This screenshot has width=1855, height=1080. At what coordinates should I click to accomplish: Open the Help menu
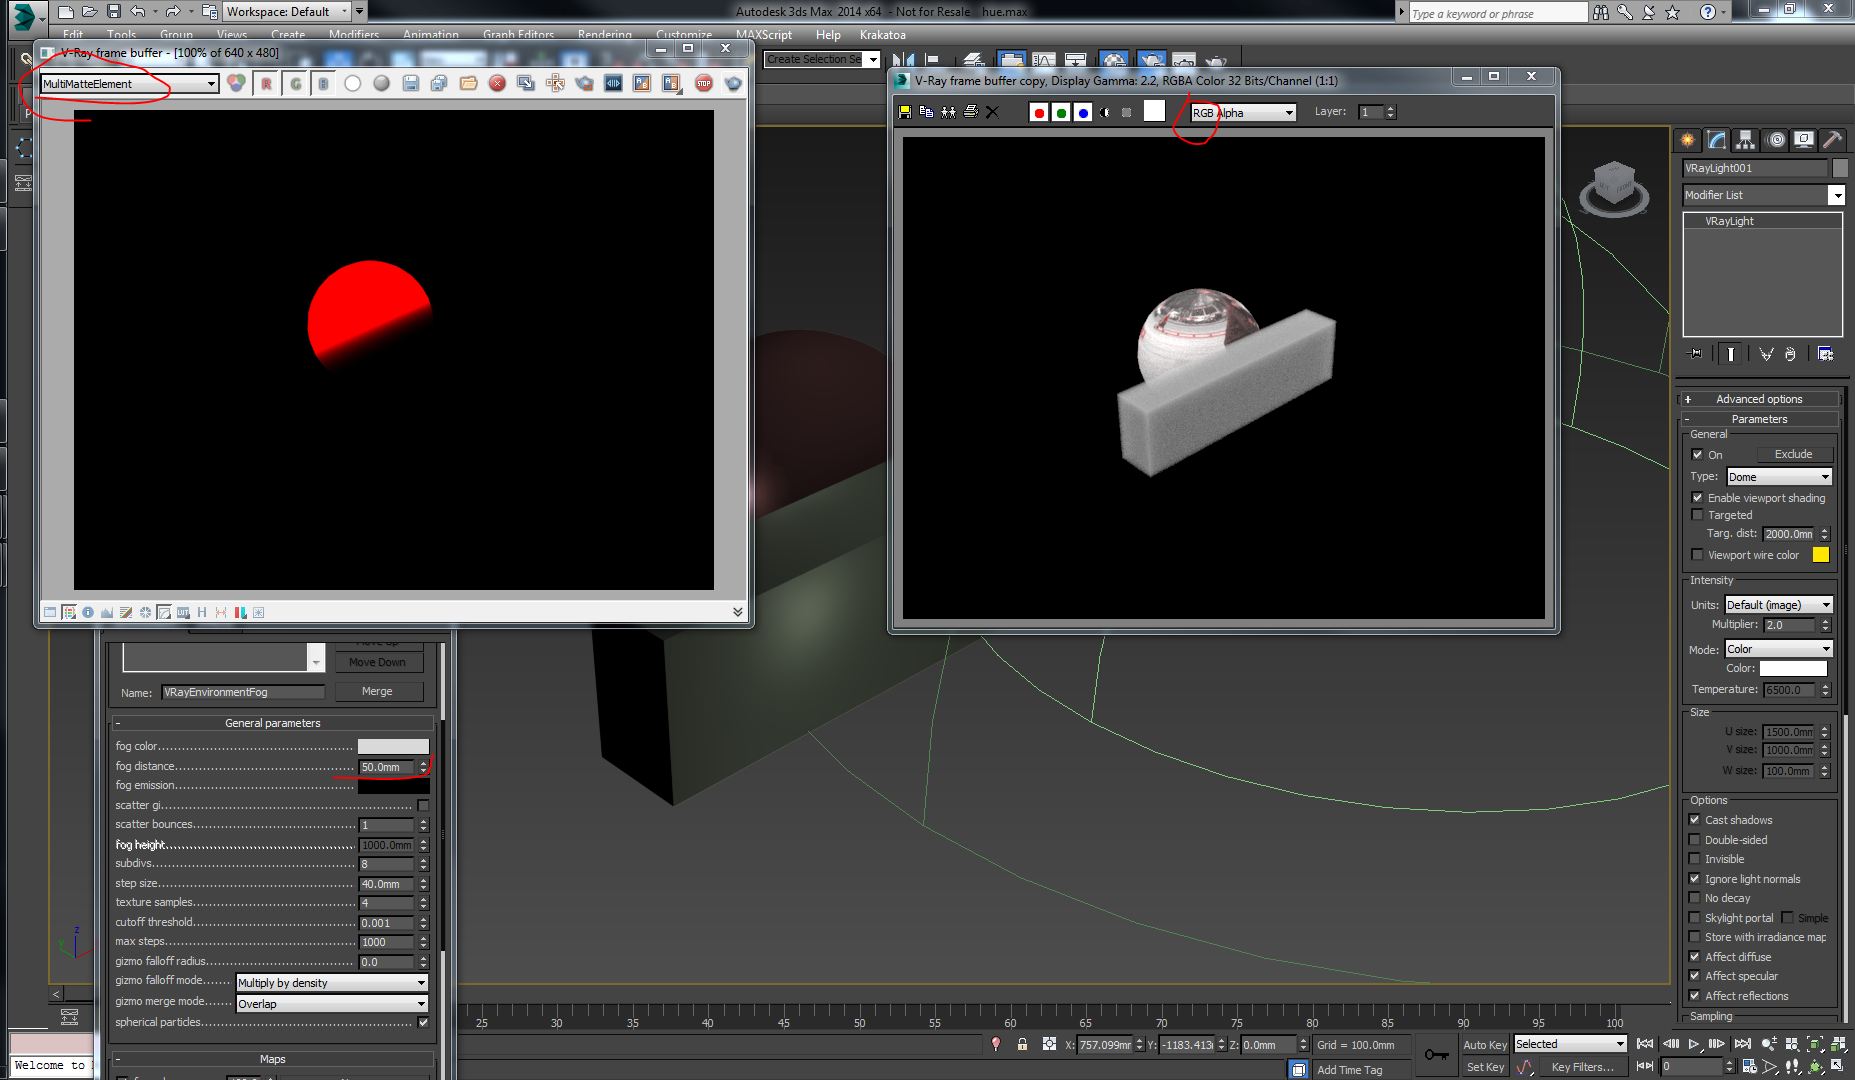(x=828, y=34)
